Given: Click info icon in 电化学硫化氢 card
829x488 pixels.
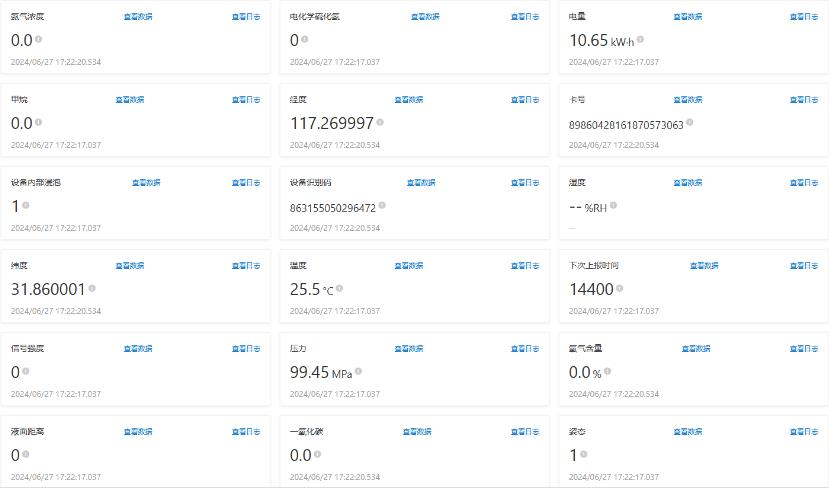Looking at the screenshot, I should pyautogui.click(x=305, y=39).
